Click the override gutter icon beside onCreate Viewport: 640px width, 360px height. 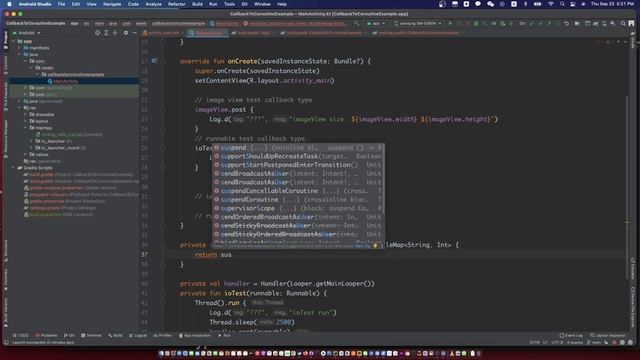pos(154,61)
